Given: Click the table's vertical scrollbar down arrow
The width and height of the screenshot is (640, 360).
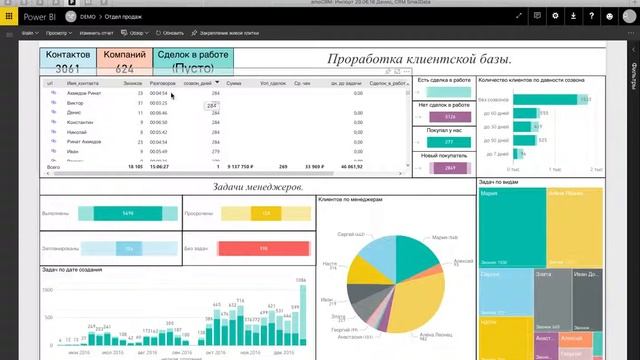Looking at the screenshot, I should point(407,165).
